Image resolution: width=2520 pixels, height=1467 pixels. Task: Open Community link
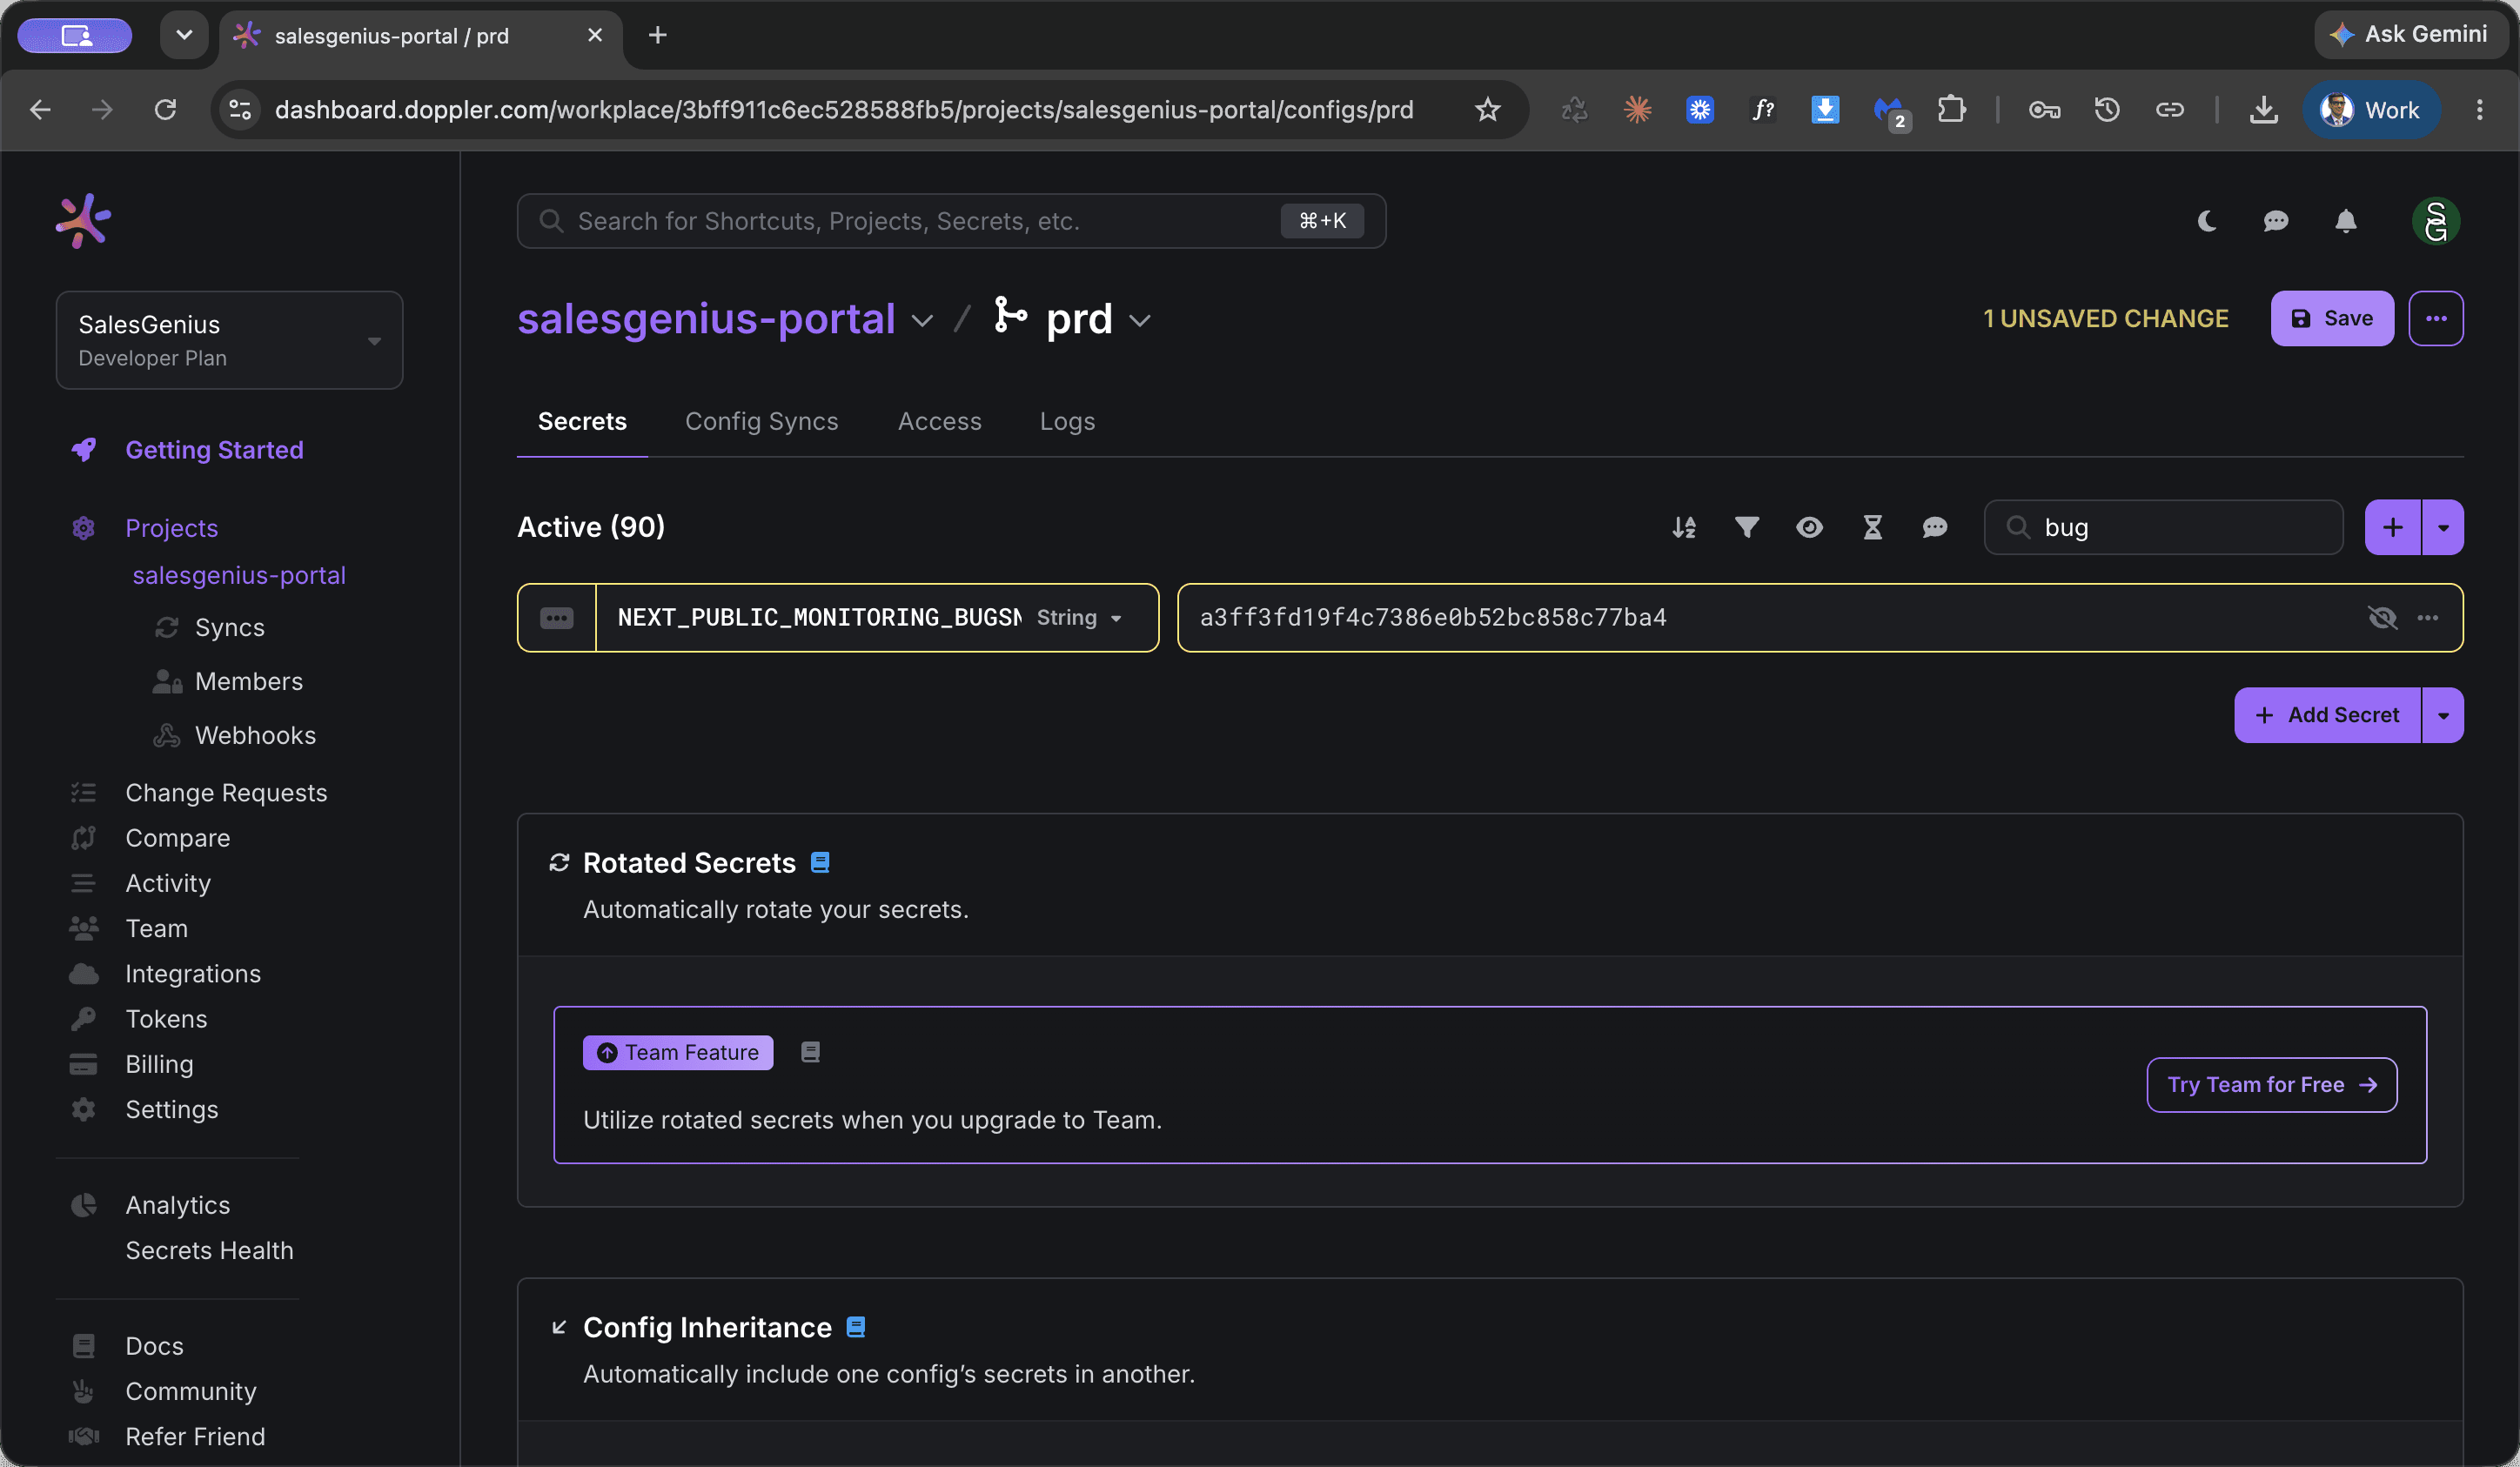[190, 1391]
